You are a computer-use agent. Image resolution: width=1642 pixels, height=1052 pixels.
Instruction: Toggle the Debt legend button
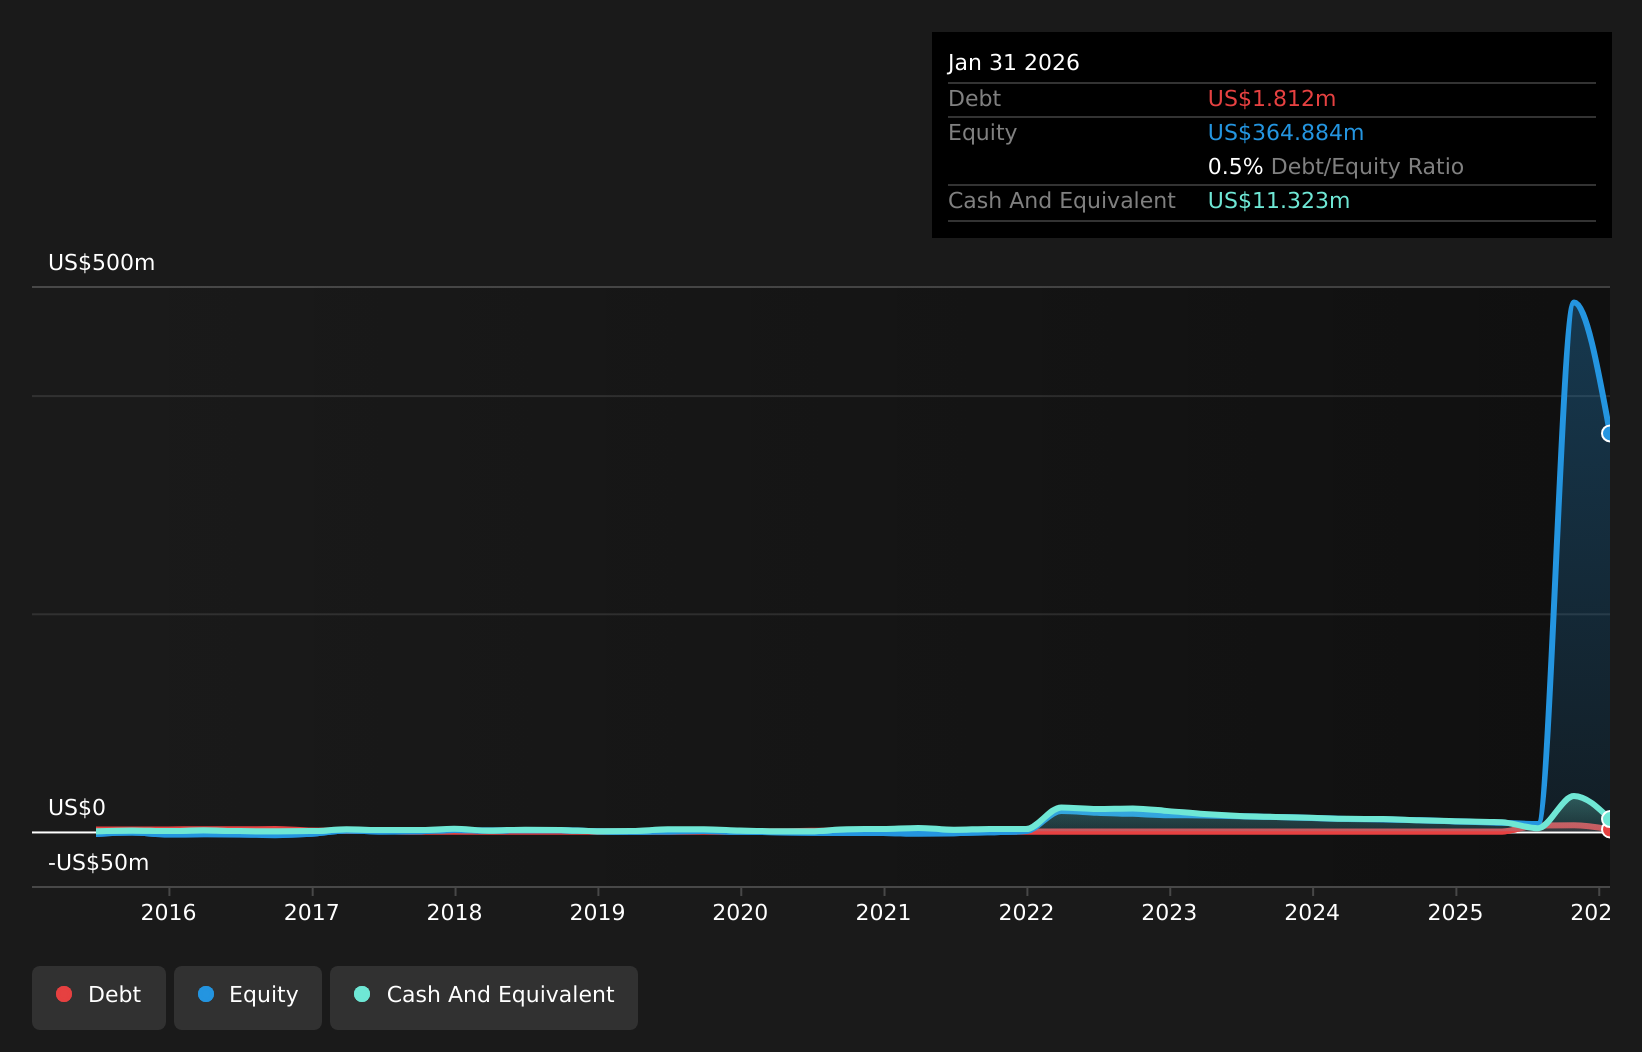99,997
